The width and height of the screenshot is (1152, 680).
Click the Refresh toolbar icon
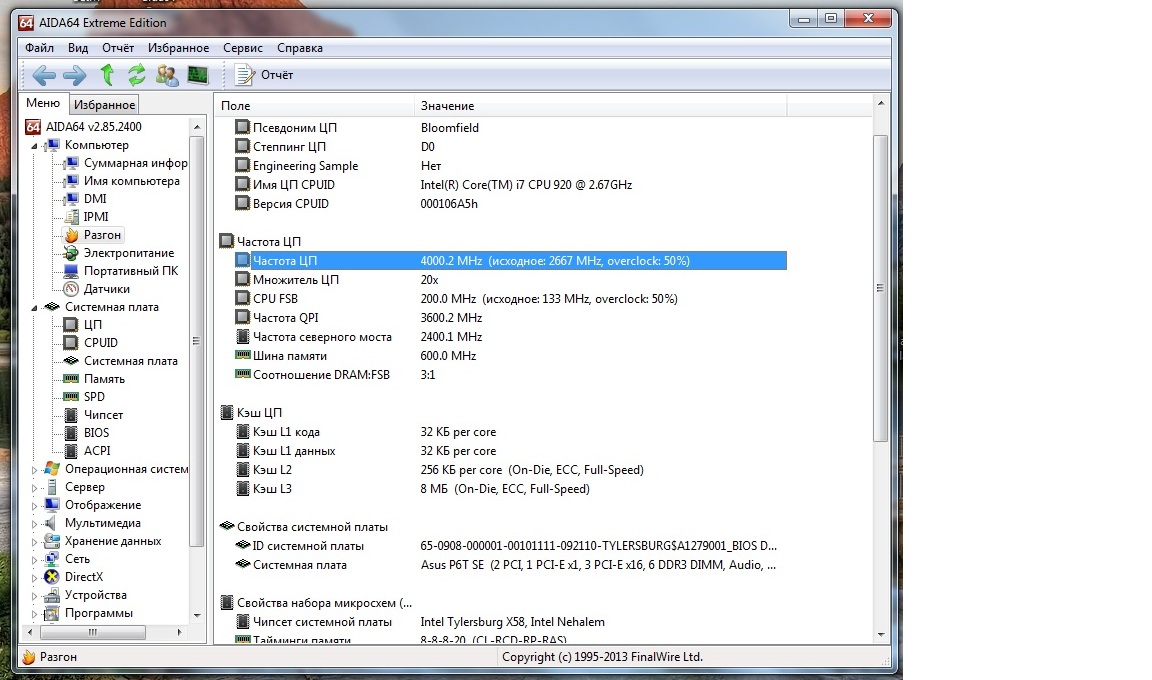[136, 74]
